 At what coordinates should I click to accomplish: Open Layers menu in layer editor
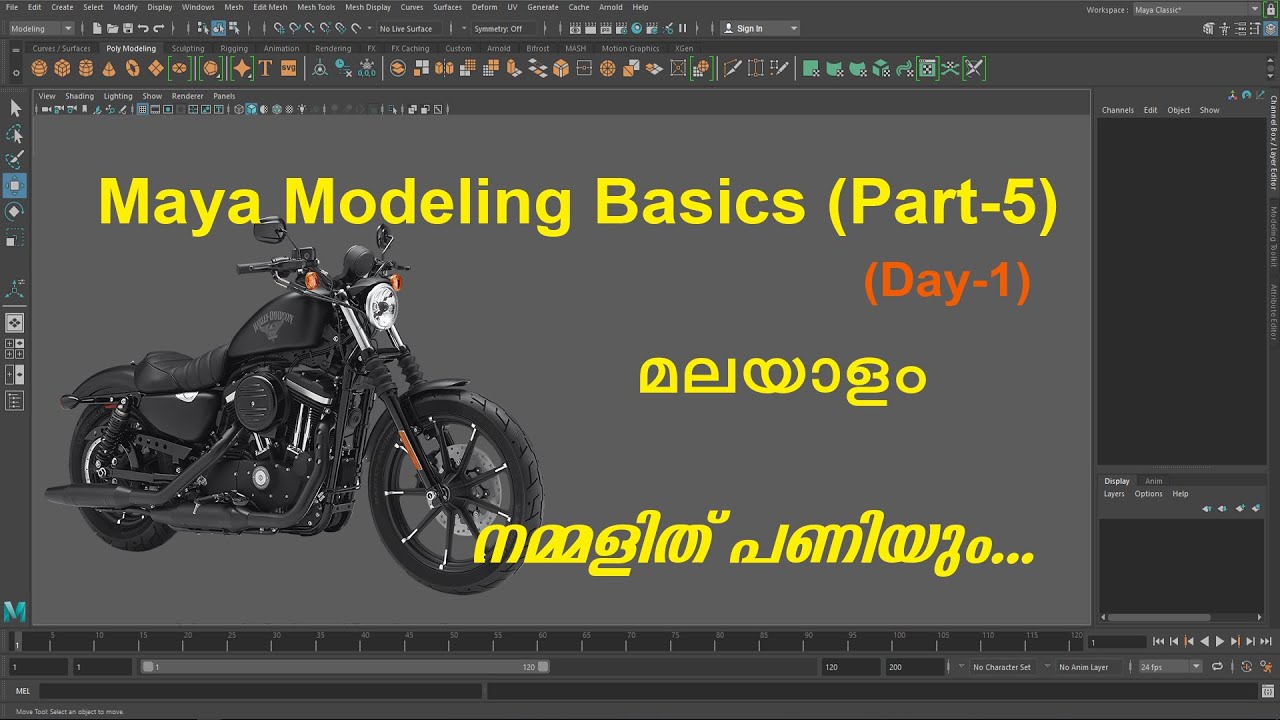(x=1114, y=494)
